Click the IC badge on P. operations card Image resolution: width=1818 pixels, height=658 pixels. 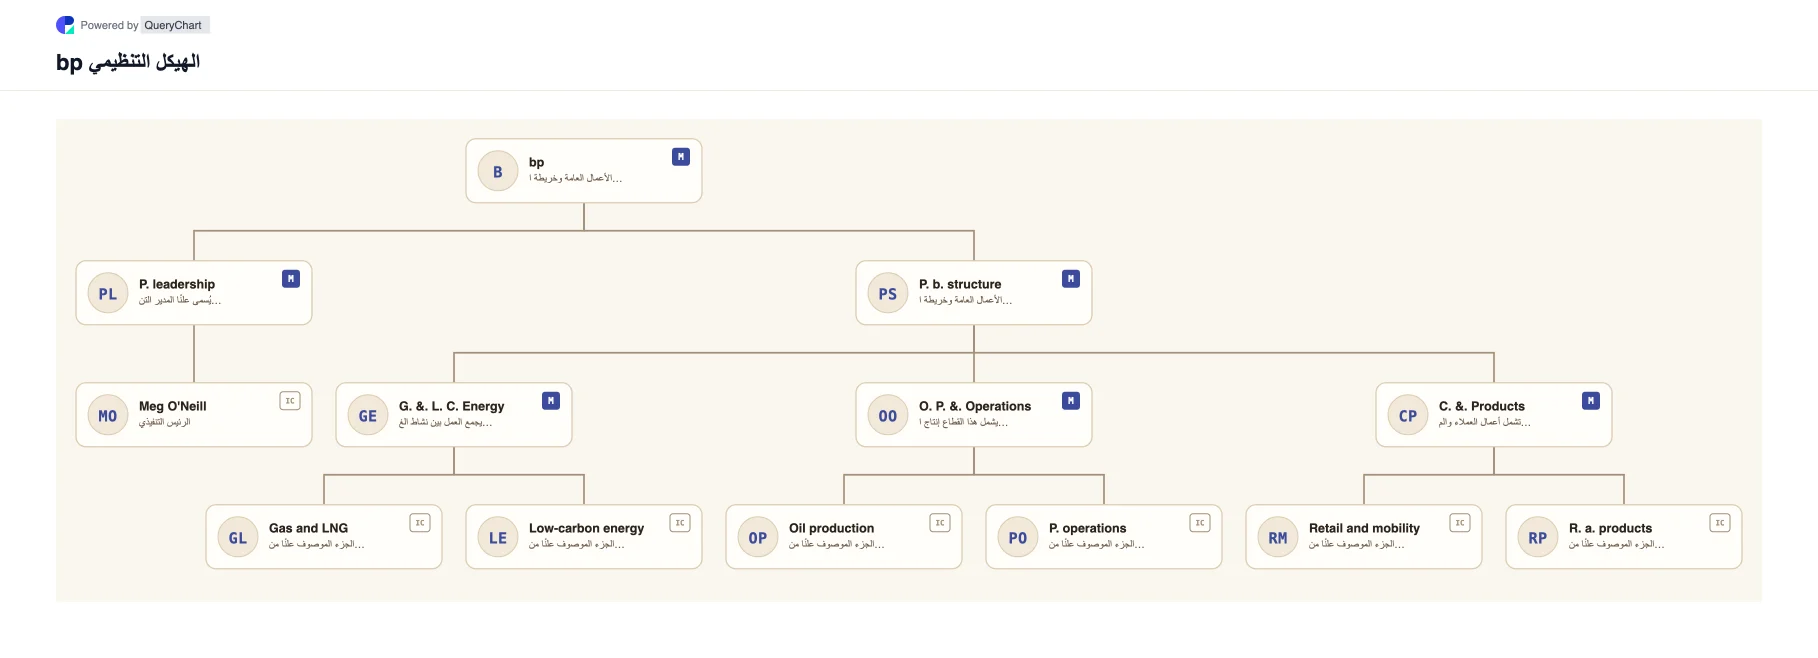(1200, 523)
